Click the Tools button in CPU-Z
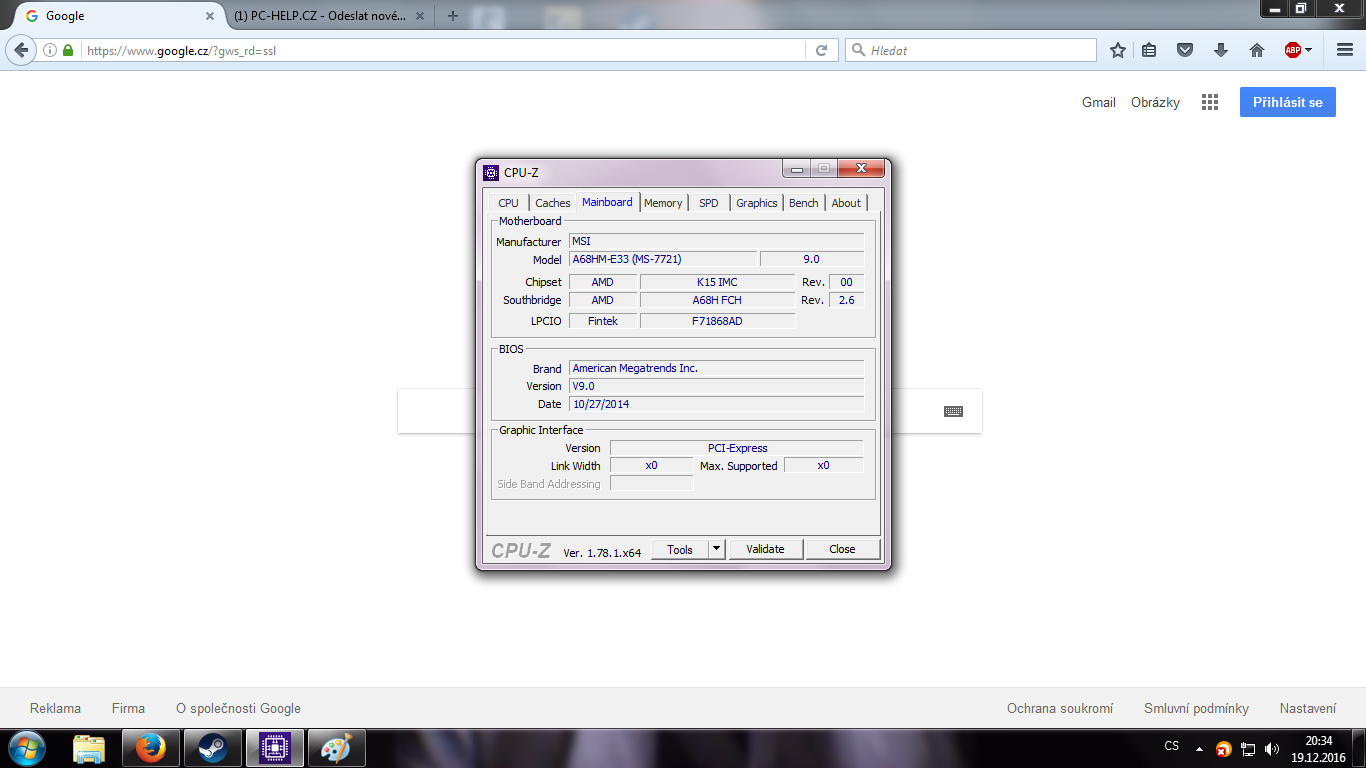 tap(680, 549)
